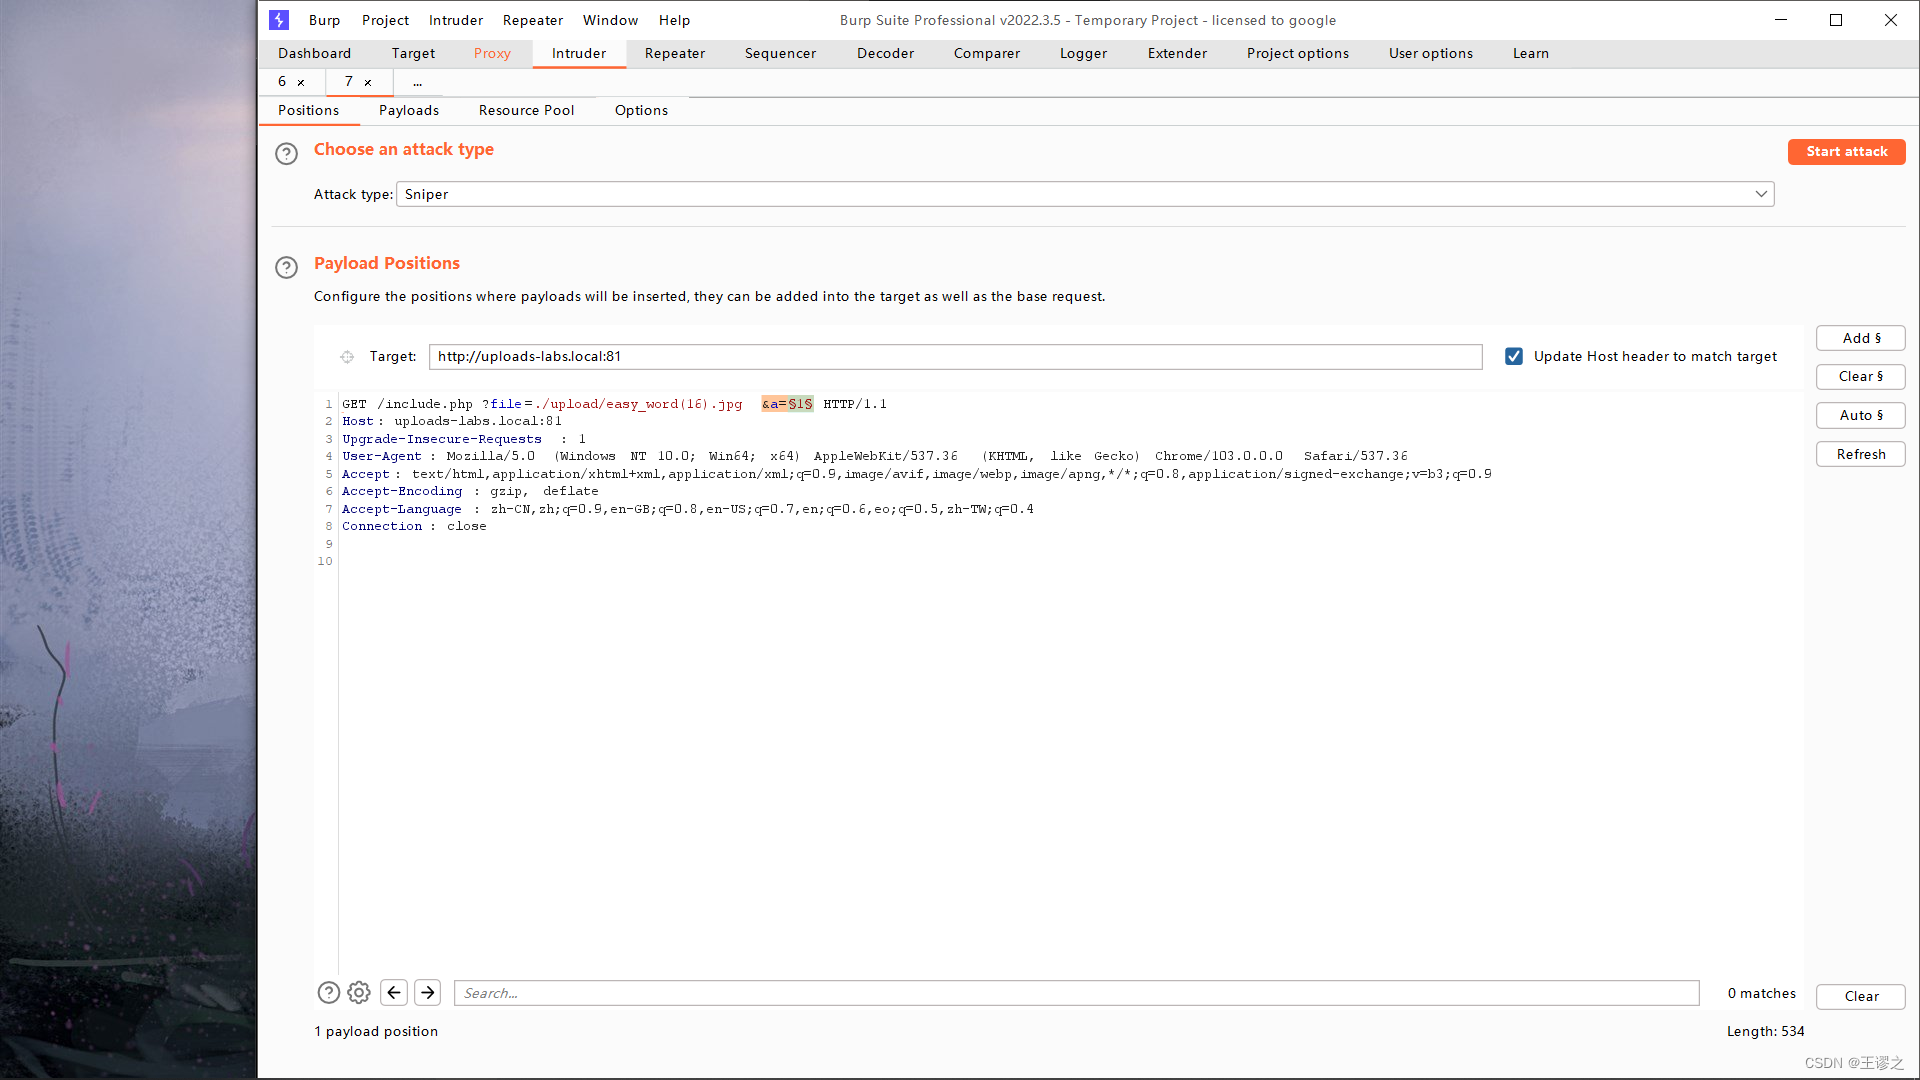Open help for Choose an attack type
Viewport: 1920px width, 1080px height.
pos(286,153)
